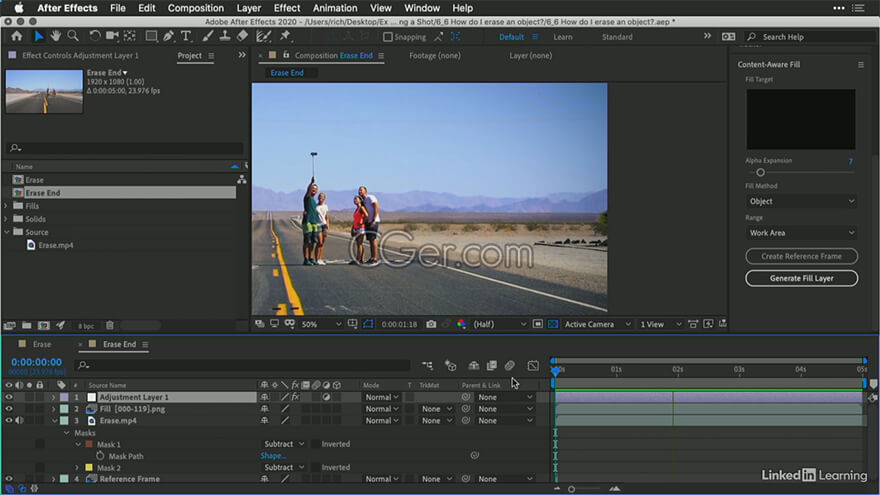This screenshot has width=880, height=495.
Task: Select the Eraser tool
Action: [242, 36]
